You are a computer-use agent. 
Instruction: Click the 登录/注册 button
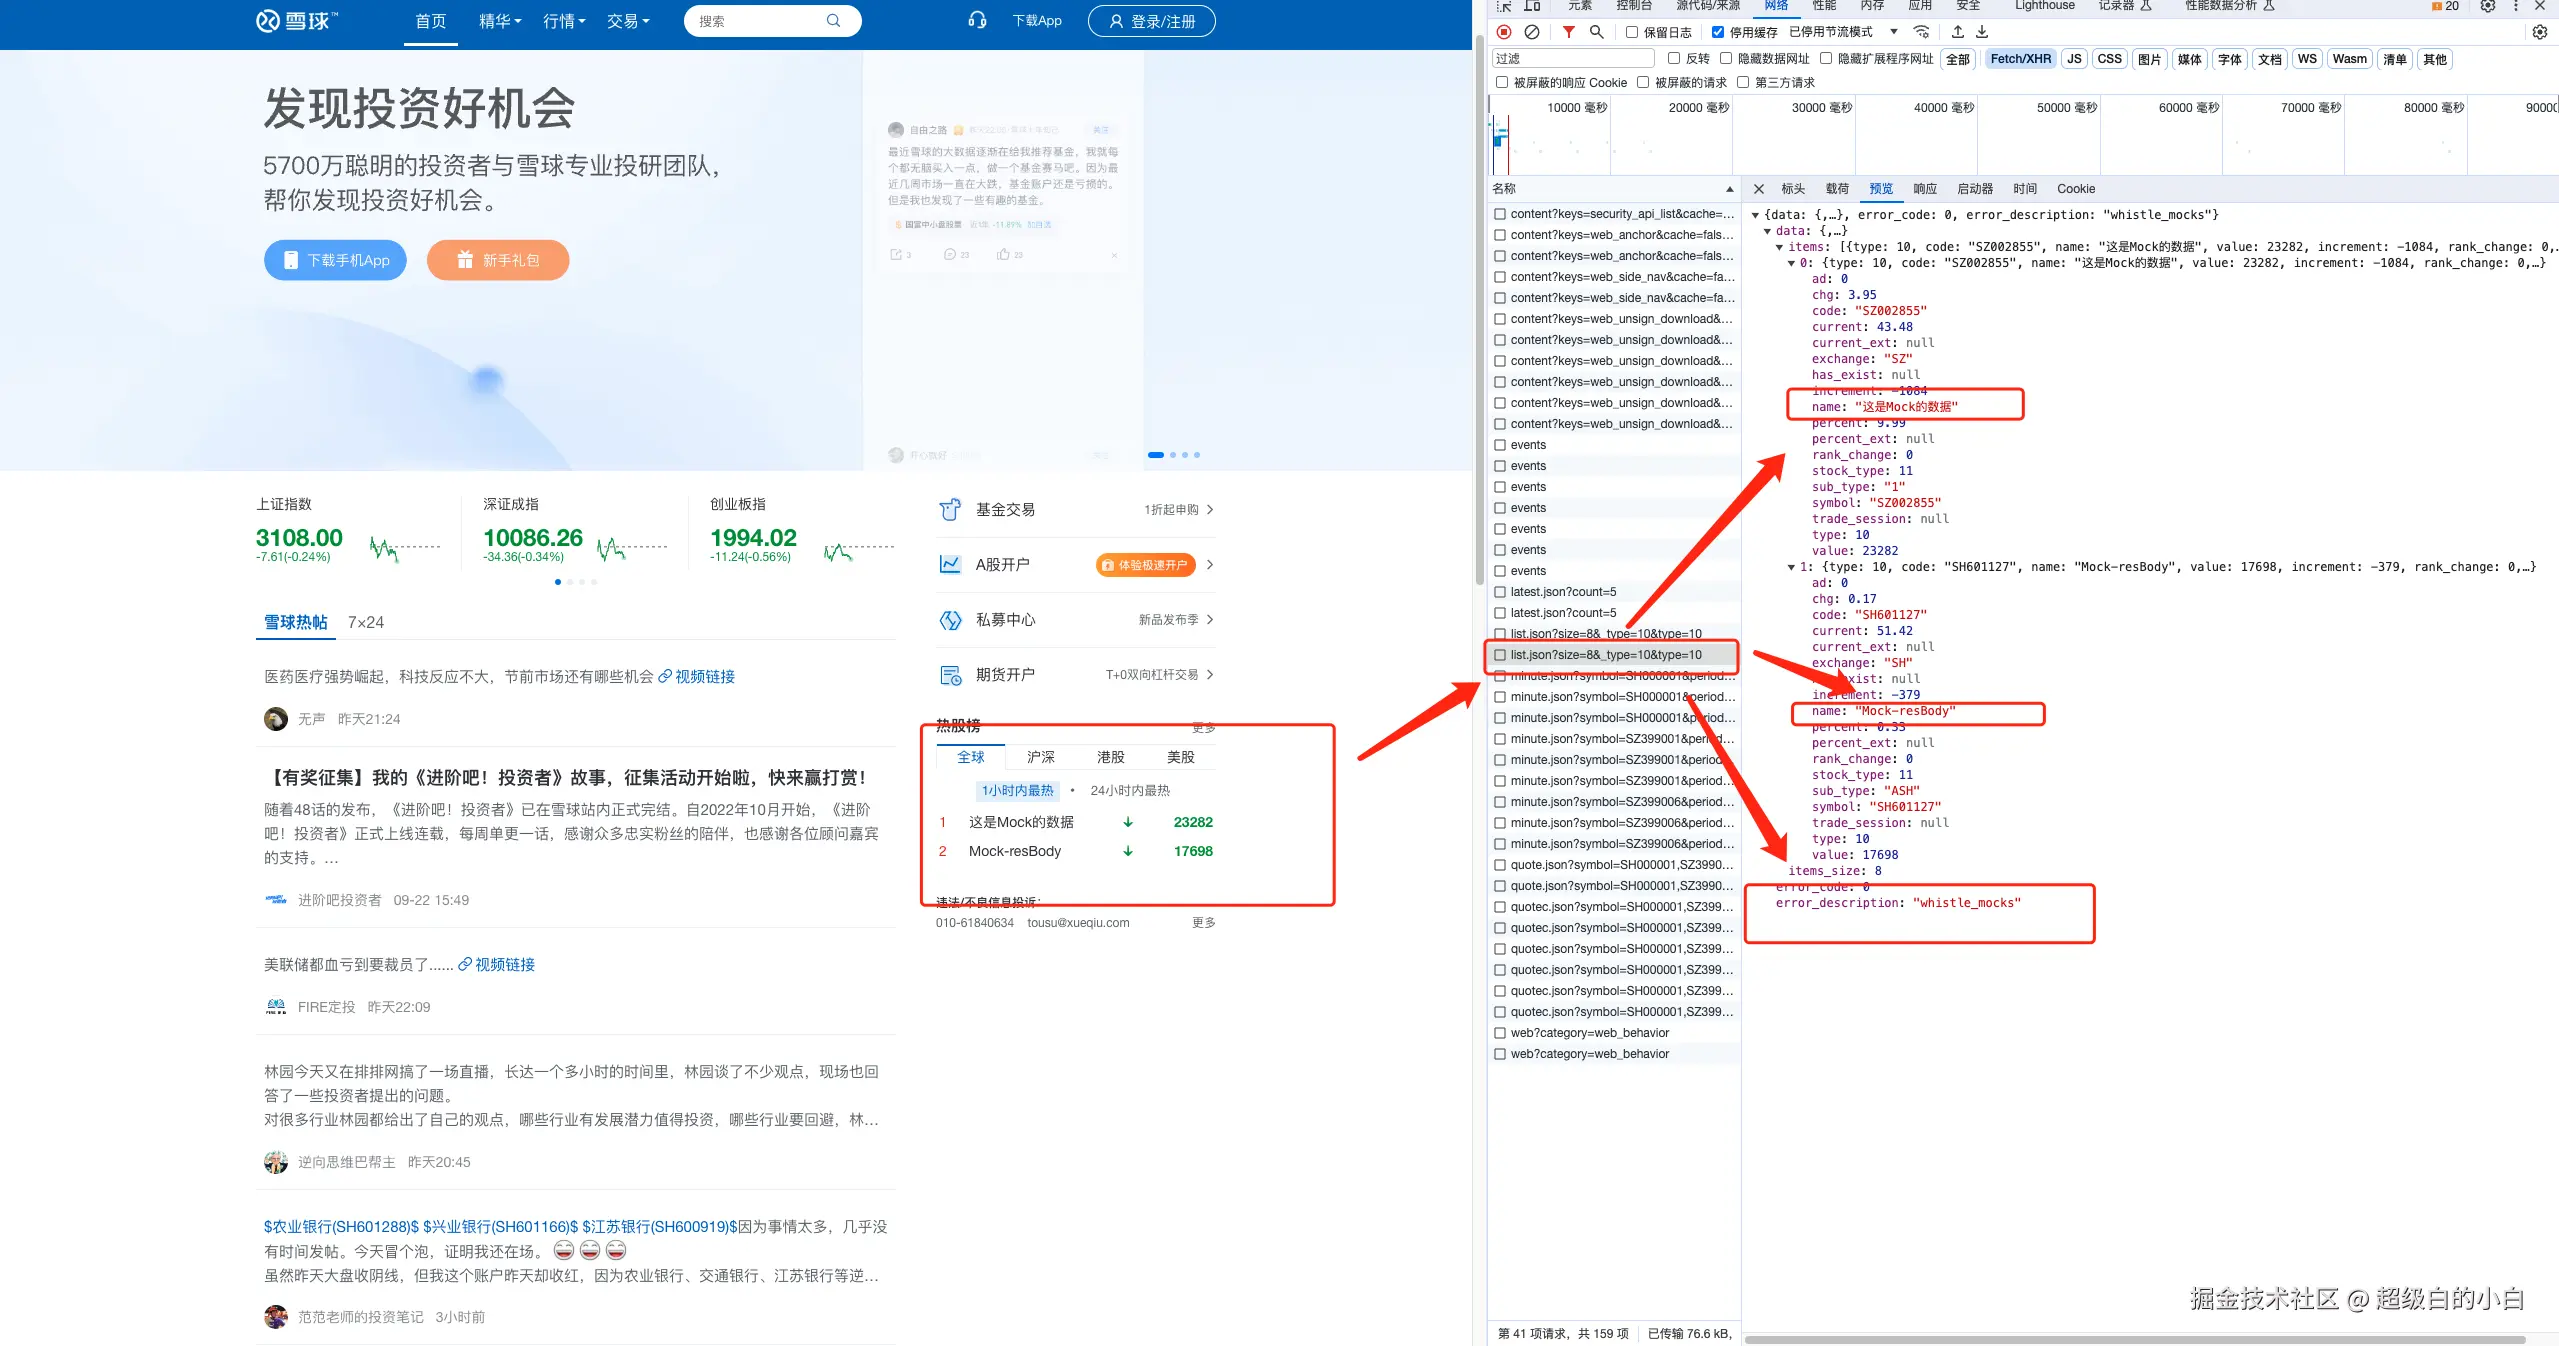[1151, 21]
